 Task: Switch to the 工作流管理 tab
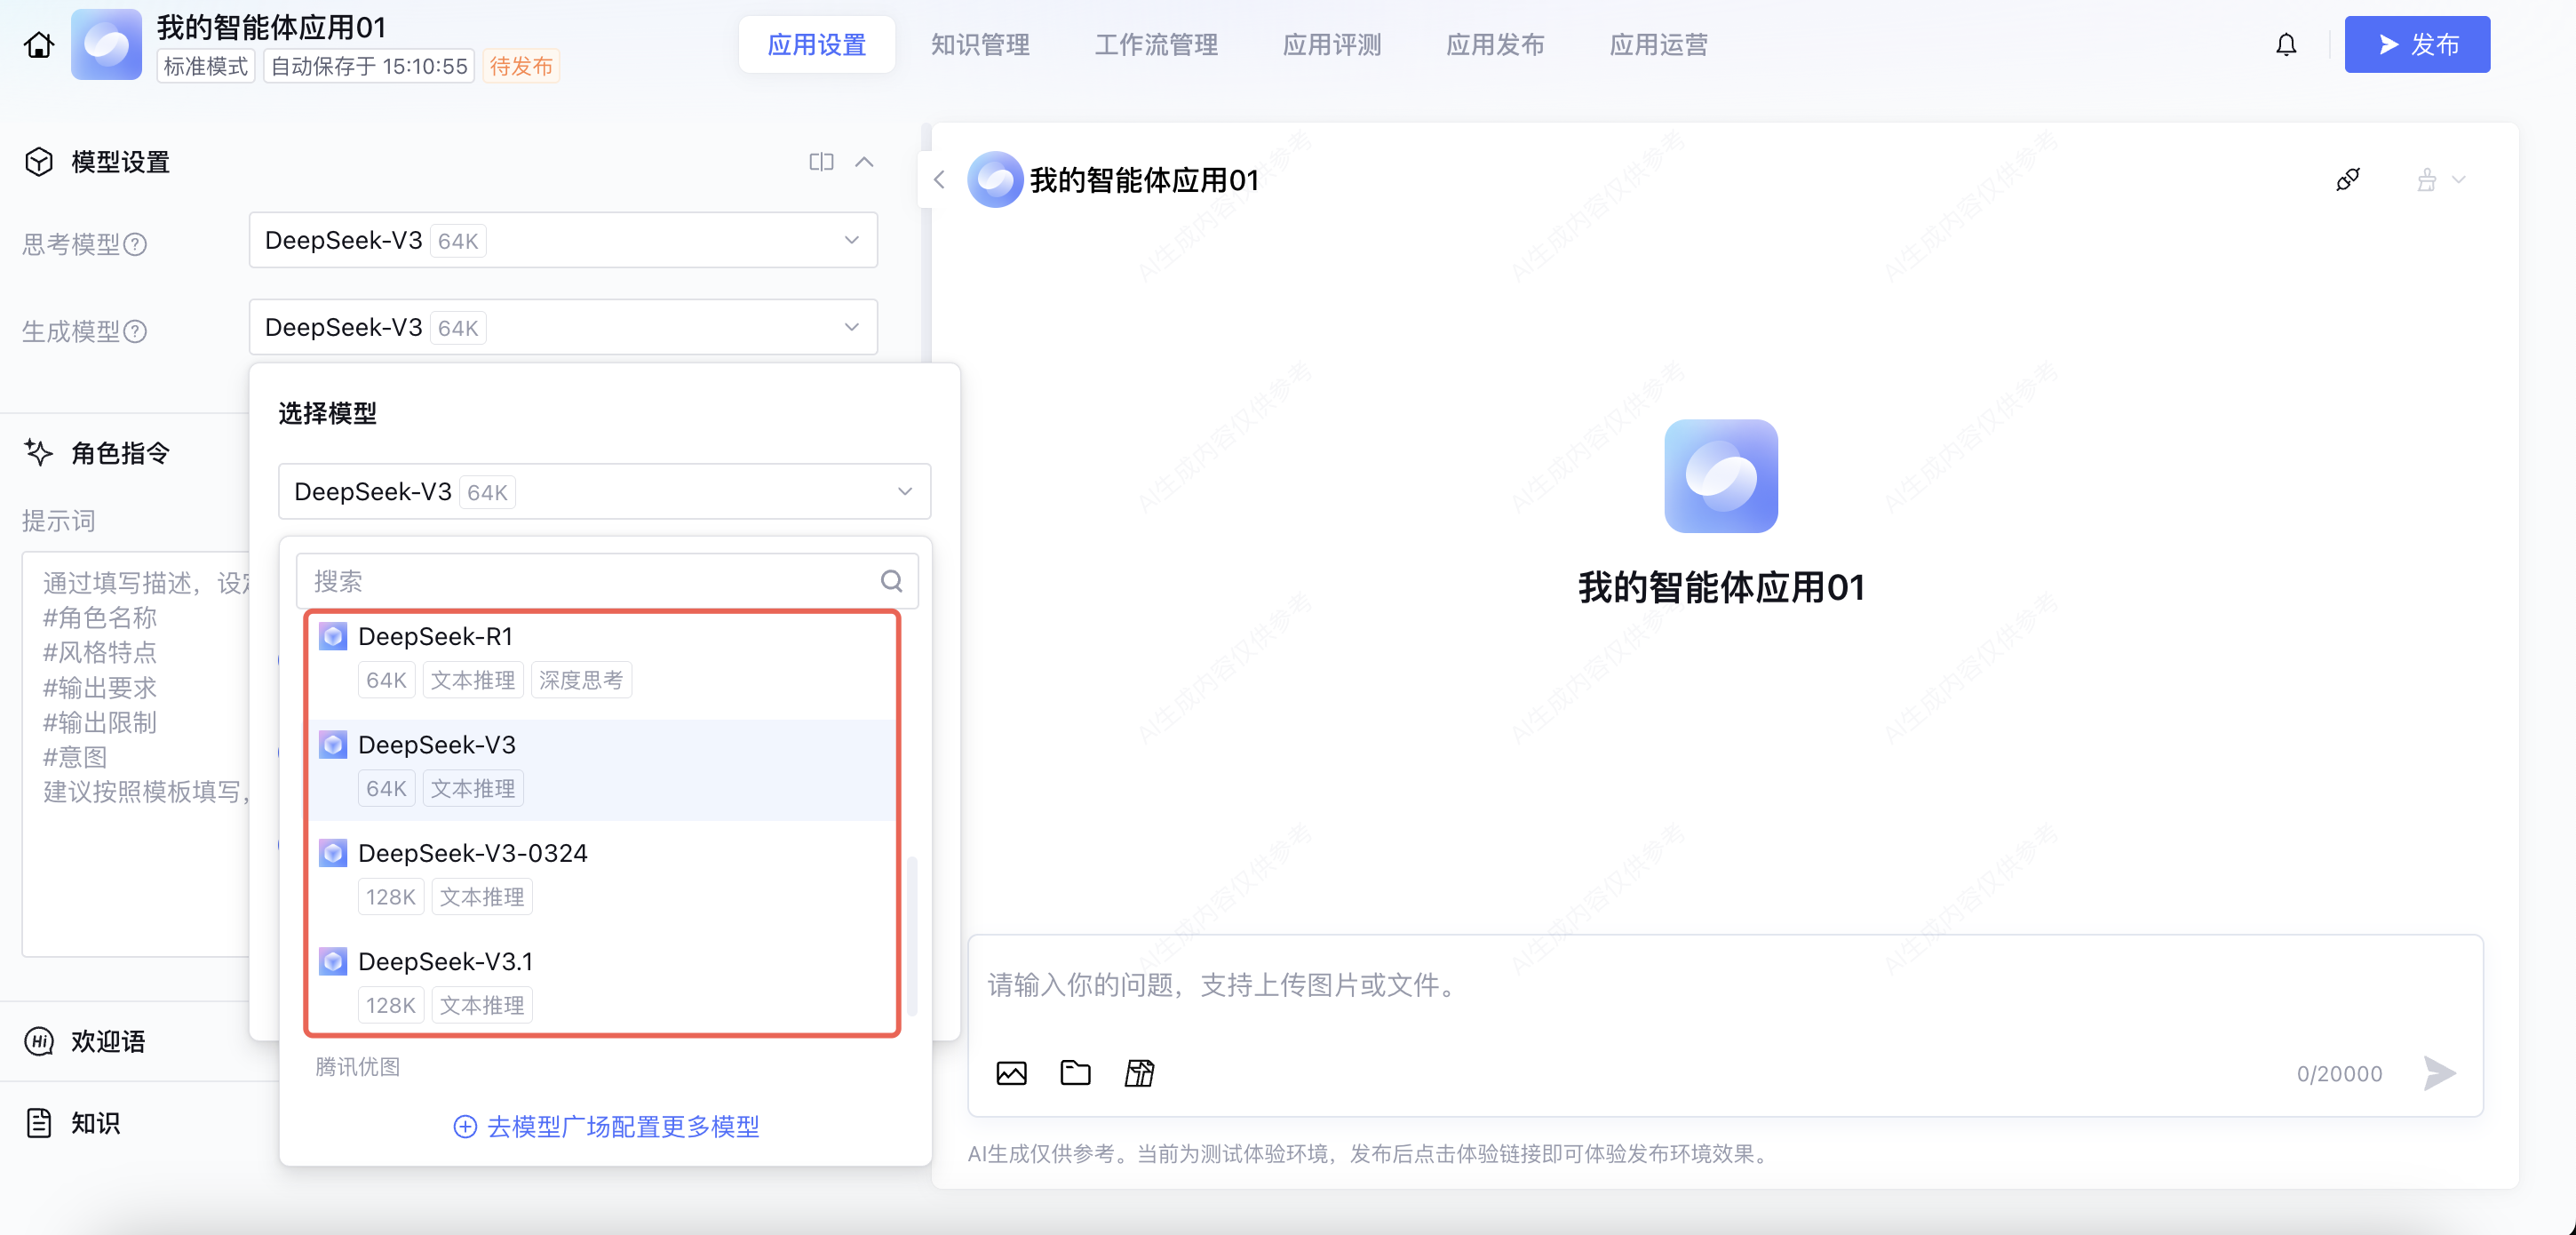point(1156,45)
